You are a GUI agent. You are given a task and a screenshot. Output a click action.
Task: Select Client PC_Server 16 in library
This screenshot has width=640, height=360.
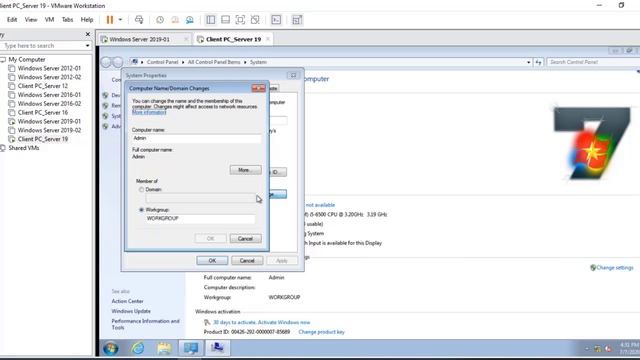[x=42, y=113]
